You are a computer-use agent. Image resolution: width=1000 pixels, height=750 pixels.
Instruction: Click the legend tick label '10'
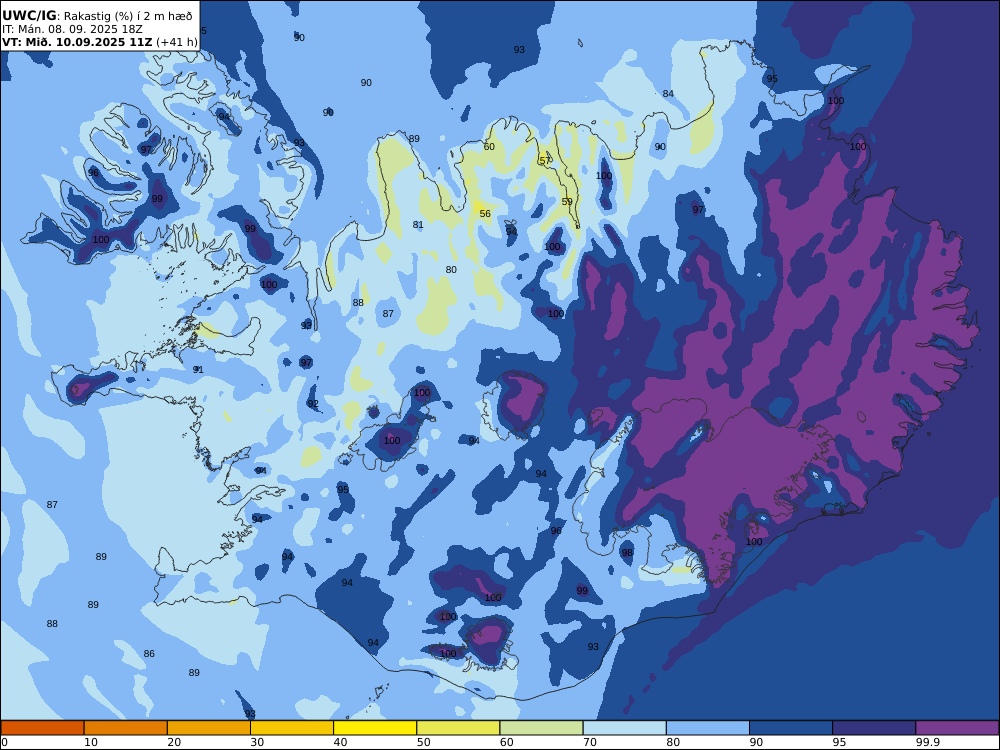(91, 742)
